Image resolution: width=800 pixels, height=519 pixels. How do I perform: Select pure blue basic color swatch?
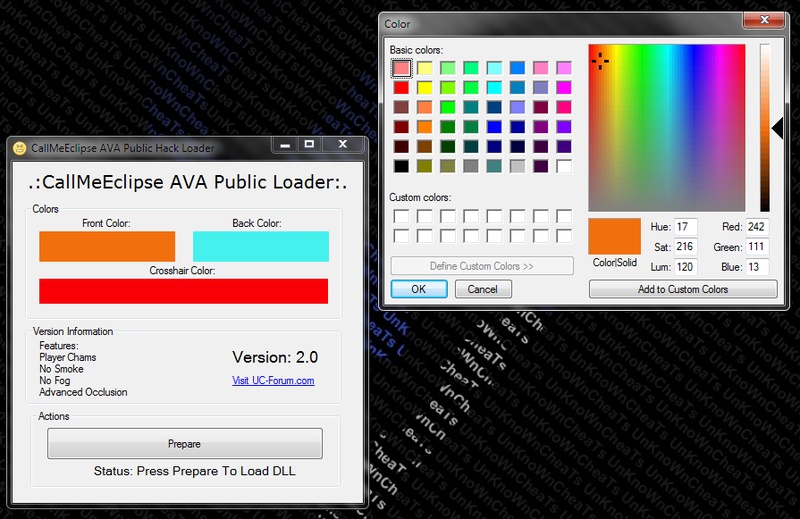point(494,127)
